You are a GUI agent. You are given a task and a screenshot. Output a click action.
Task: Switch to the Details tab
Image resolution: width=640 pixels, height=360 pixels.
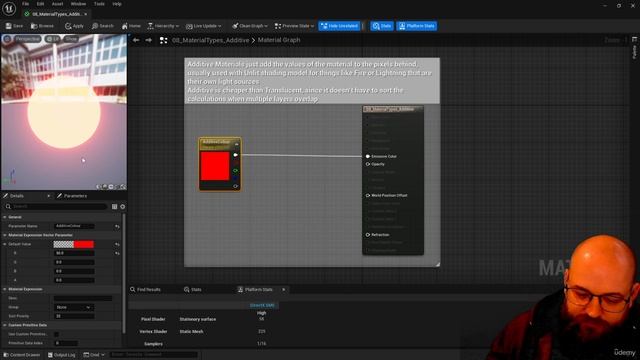coord(16,196)
